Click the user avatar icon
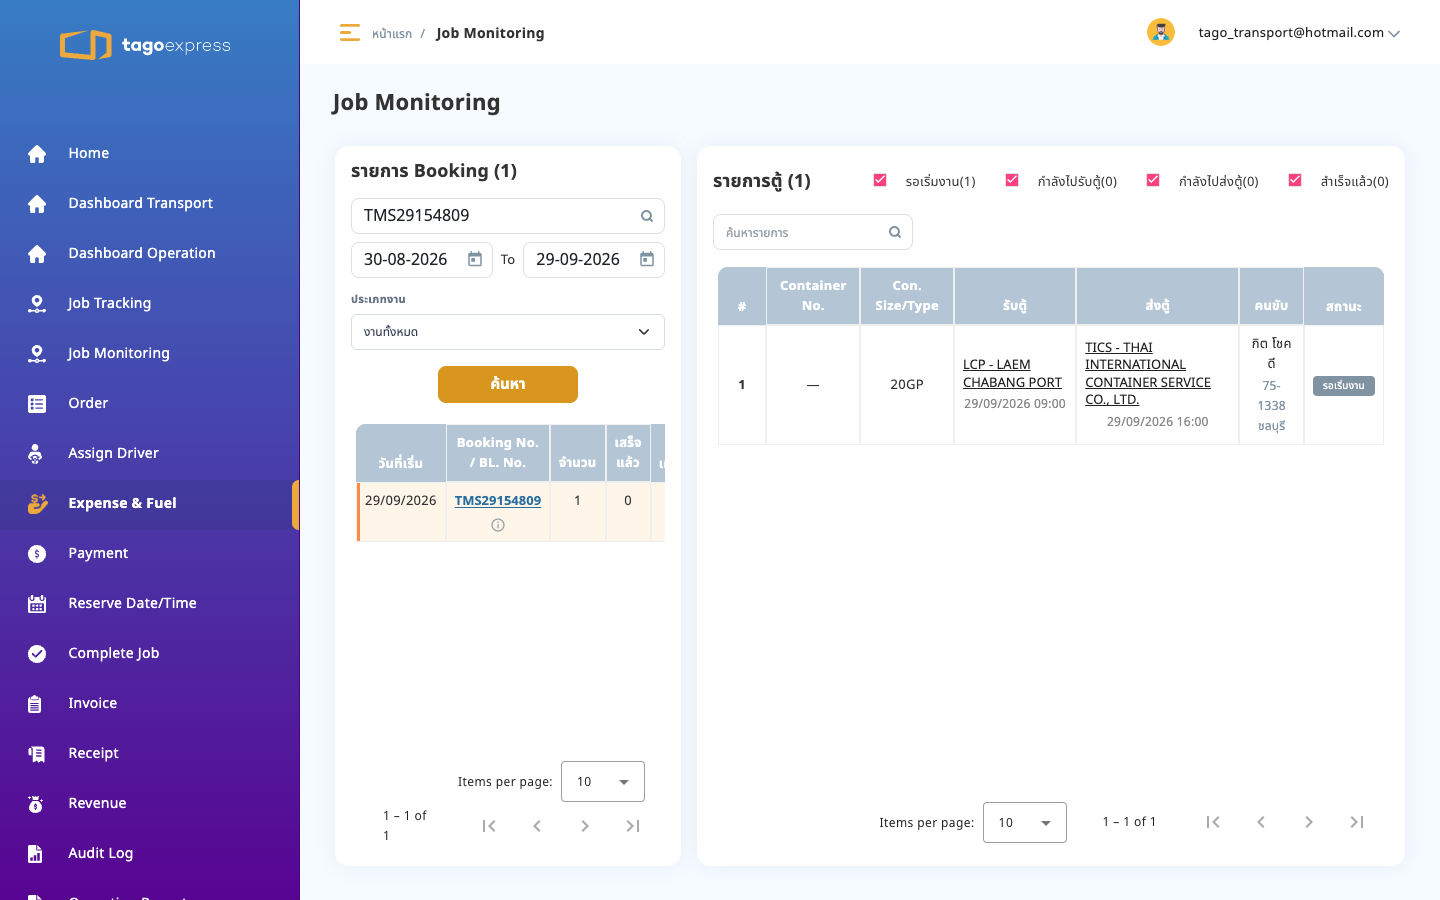The image size is (1440, 900). [x=1160, y=32]
